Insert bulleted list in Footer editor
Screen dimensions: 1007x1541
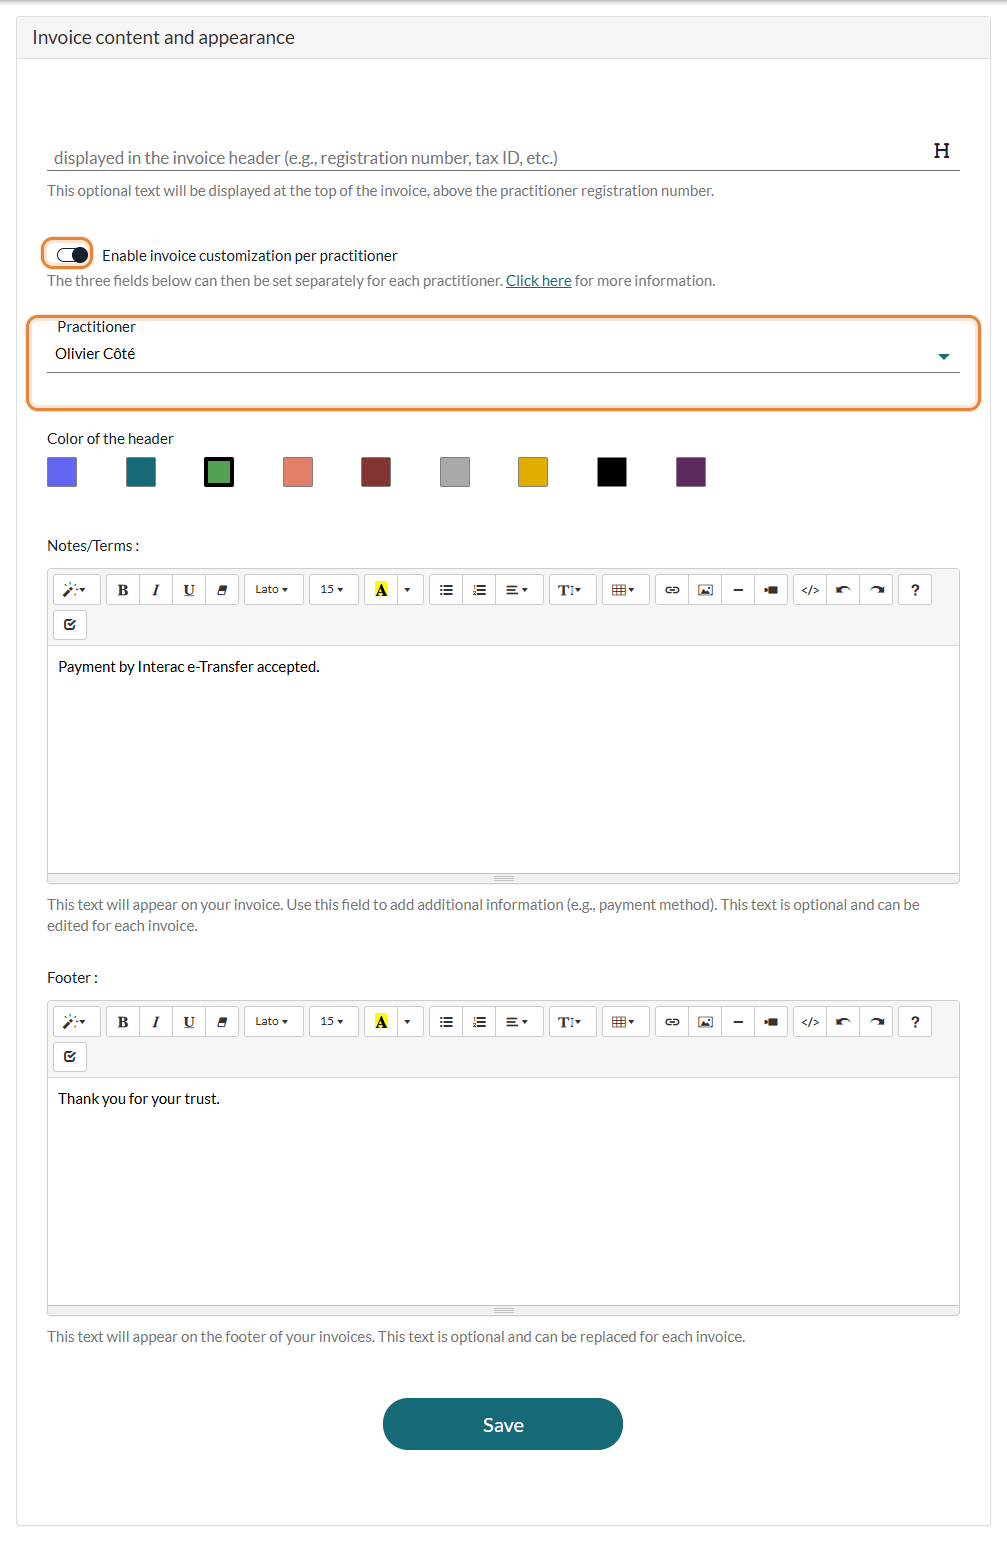(446, 1022)
